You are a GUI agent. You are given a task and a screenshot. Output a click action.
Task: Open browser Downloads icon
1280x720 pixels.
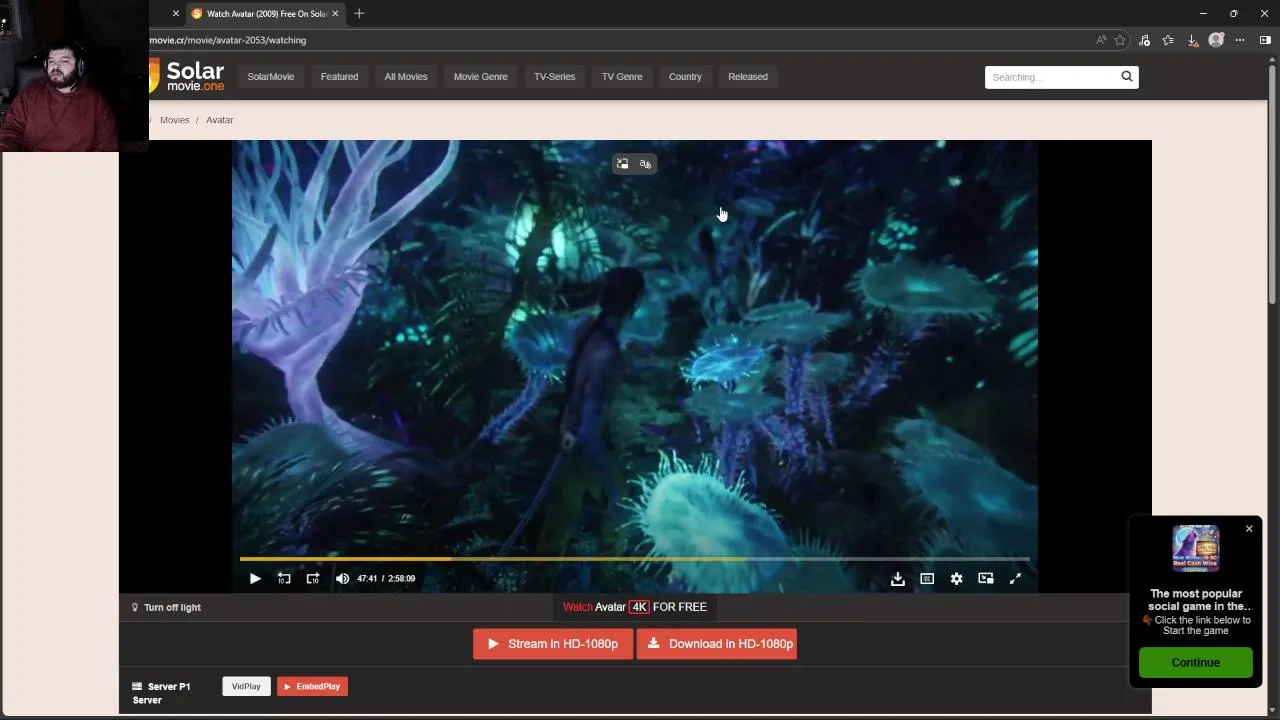coord(1192,40)
